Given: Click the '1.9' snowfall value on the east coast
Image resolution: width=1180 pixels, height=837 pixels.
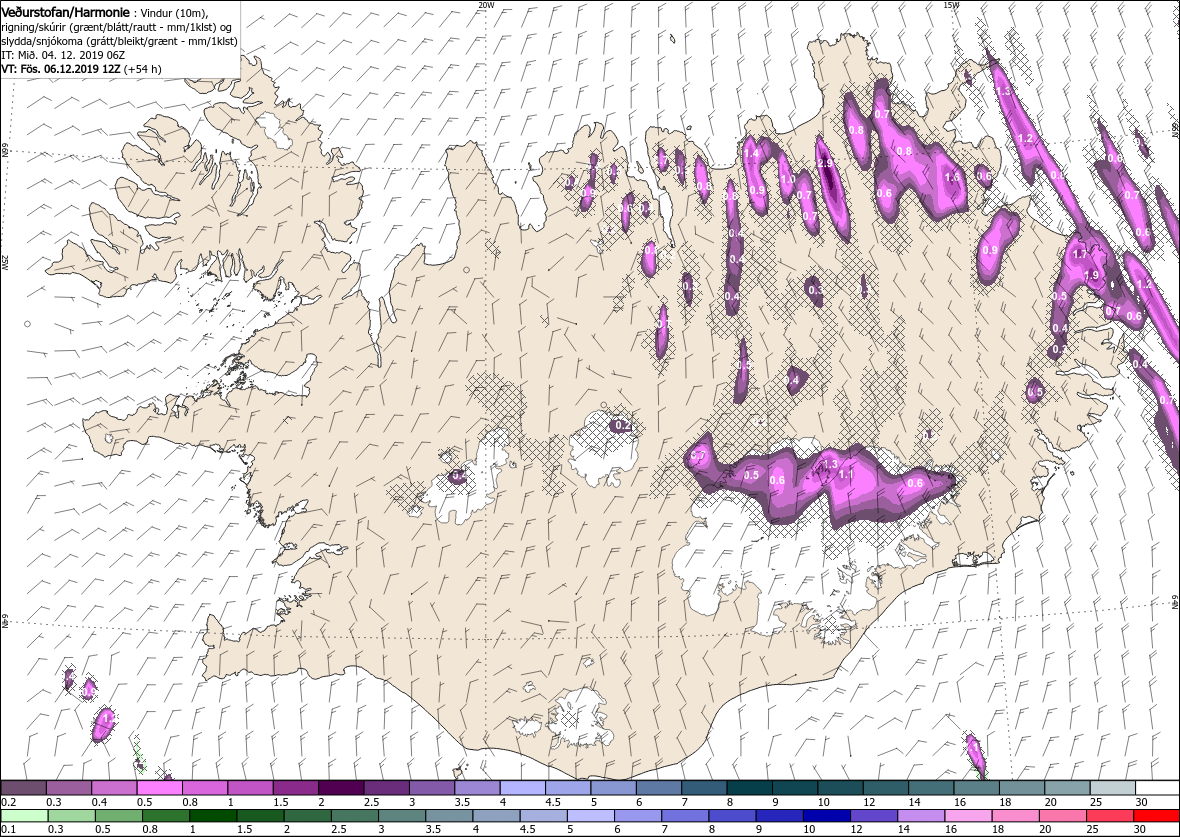Looking at the screenshot, I should coord(1091,275).
